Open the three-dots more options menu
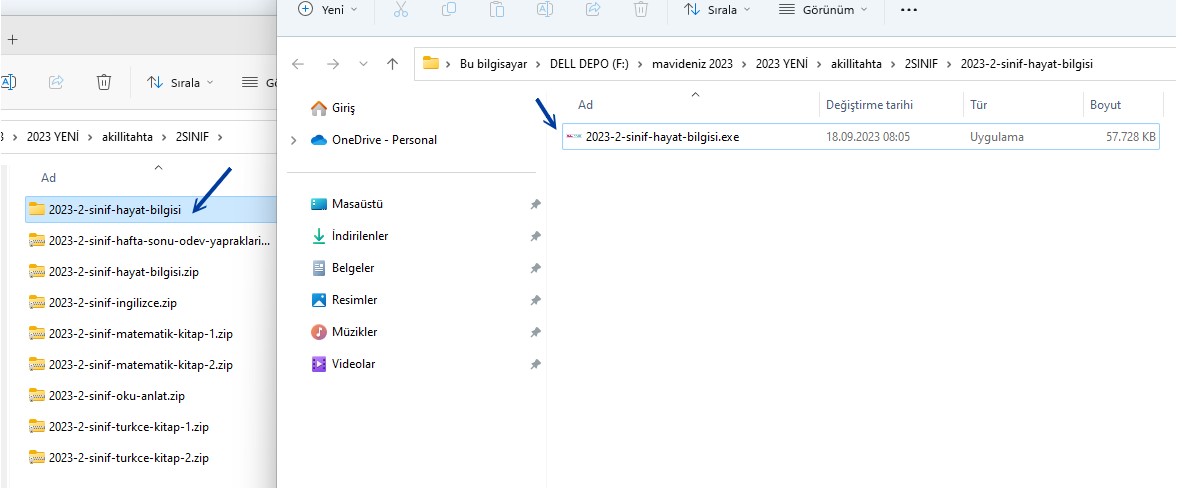The height and width of the screenshot is (501, 1182). [908, 9]
